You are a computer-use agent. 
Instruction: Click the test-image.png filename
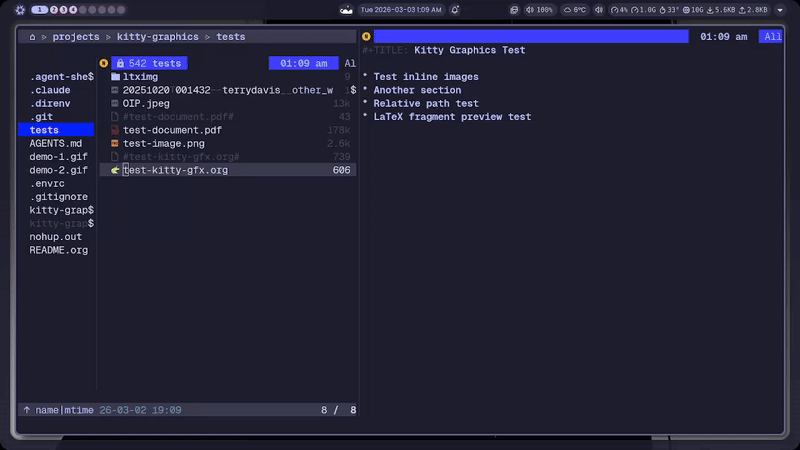pos(164,143)
